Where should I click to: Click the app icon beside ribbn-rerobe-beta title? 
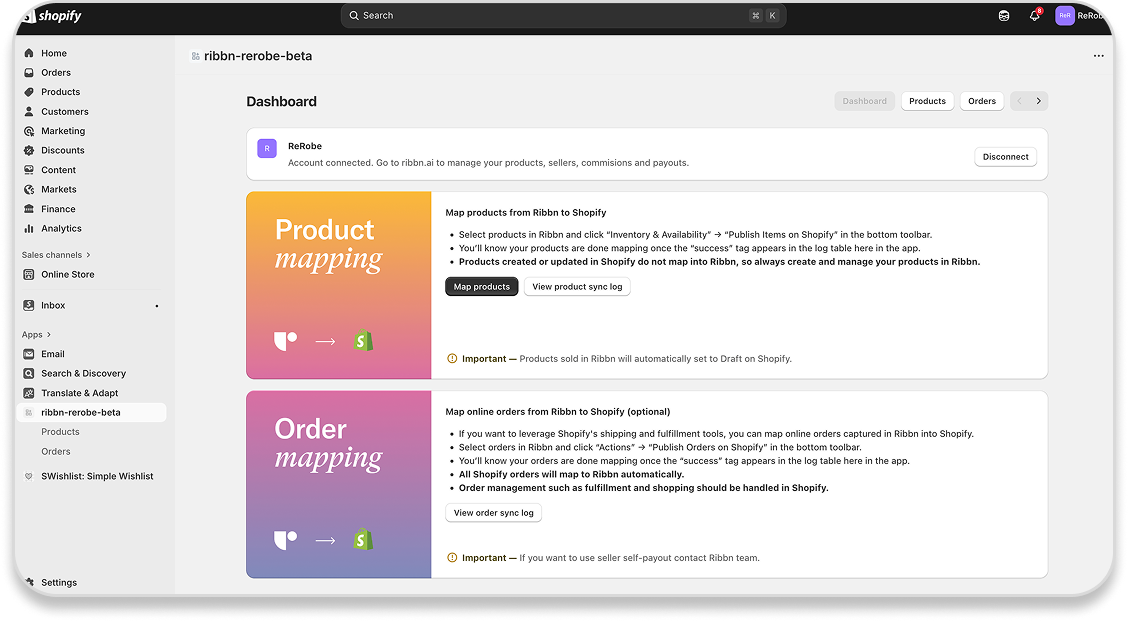pos(195,56)
